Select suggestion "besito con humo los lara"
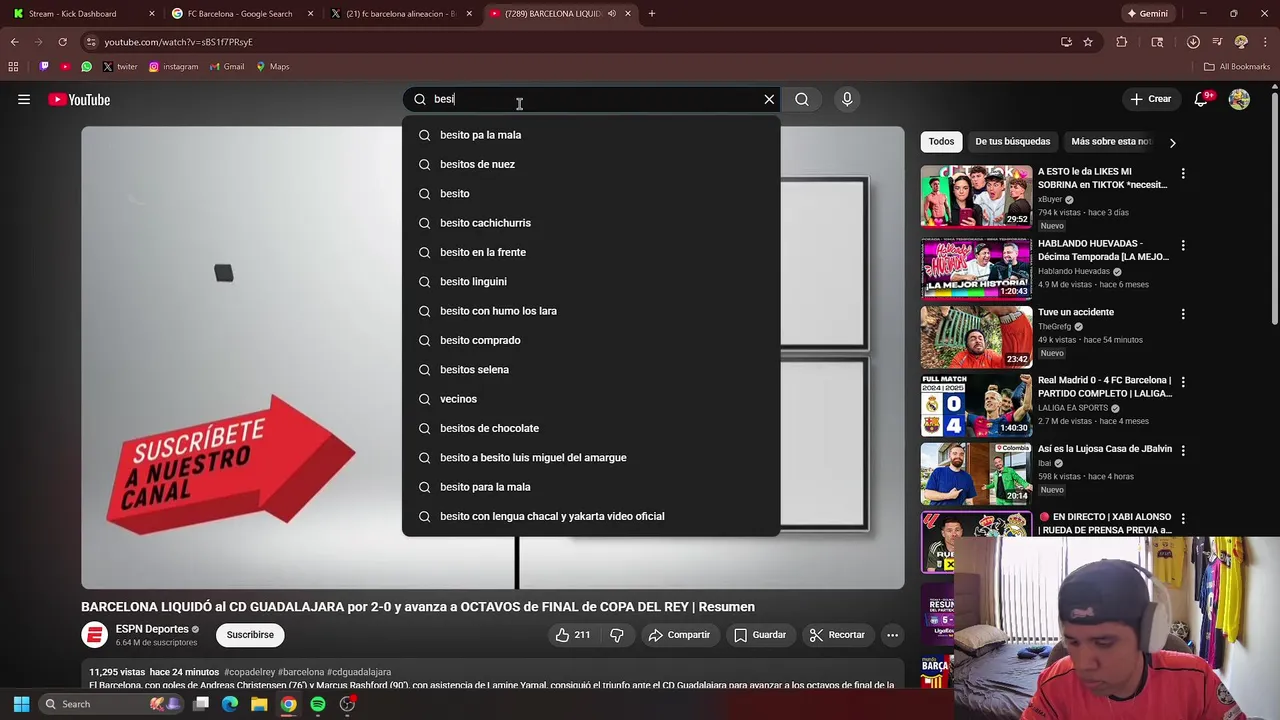 591,311
